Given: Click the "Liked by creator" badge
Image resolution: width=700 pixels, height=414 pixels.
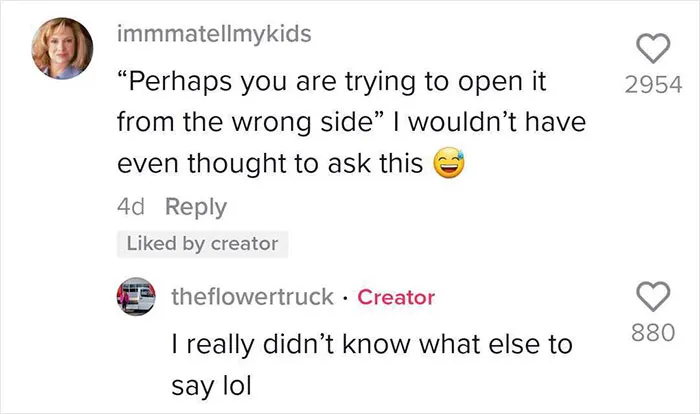Looking at the screenshot, I should coord(202,244).
